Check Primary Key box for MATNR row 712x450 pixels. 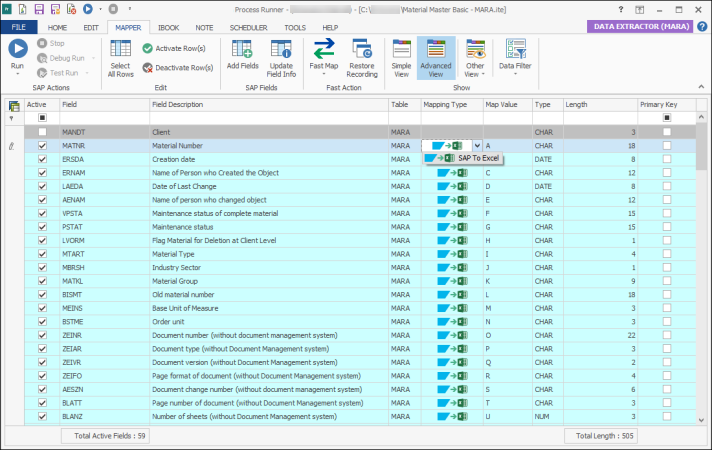(x=667, y=146)
